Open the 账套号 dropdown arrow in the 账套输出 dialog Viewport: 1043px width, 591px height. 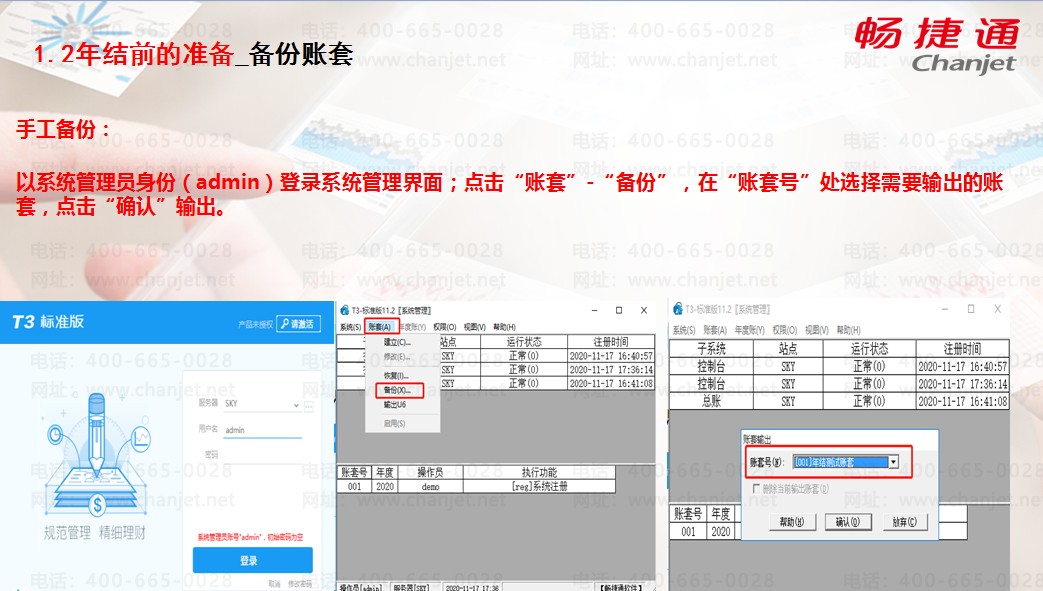894,462
